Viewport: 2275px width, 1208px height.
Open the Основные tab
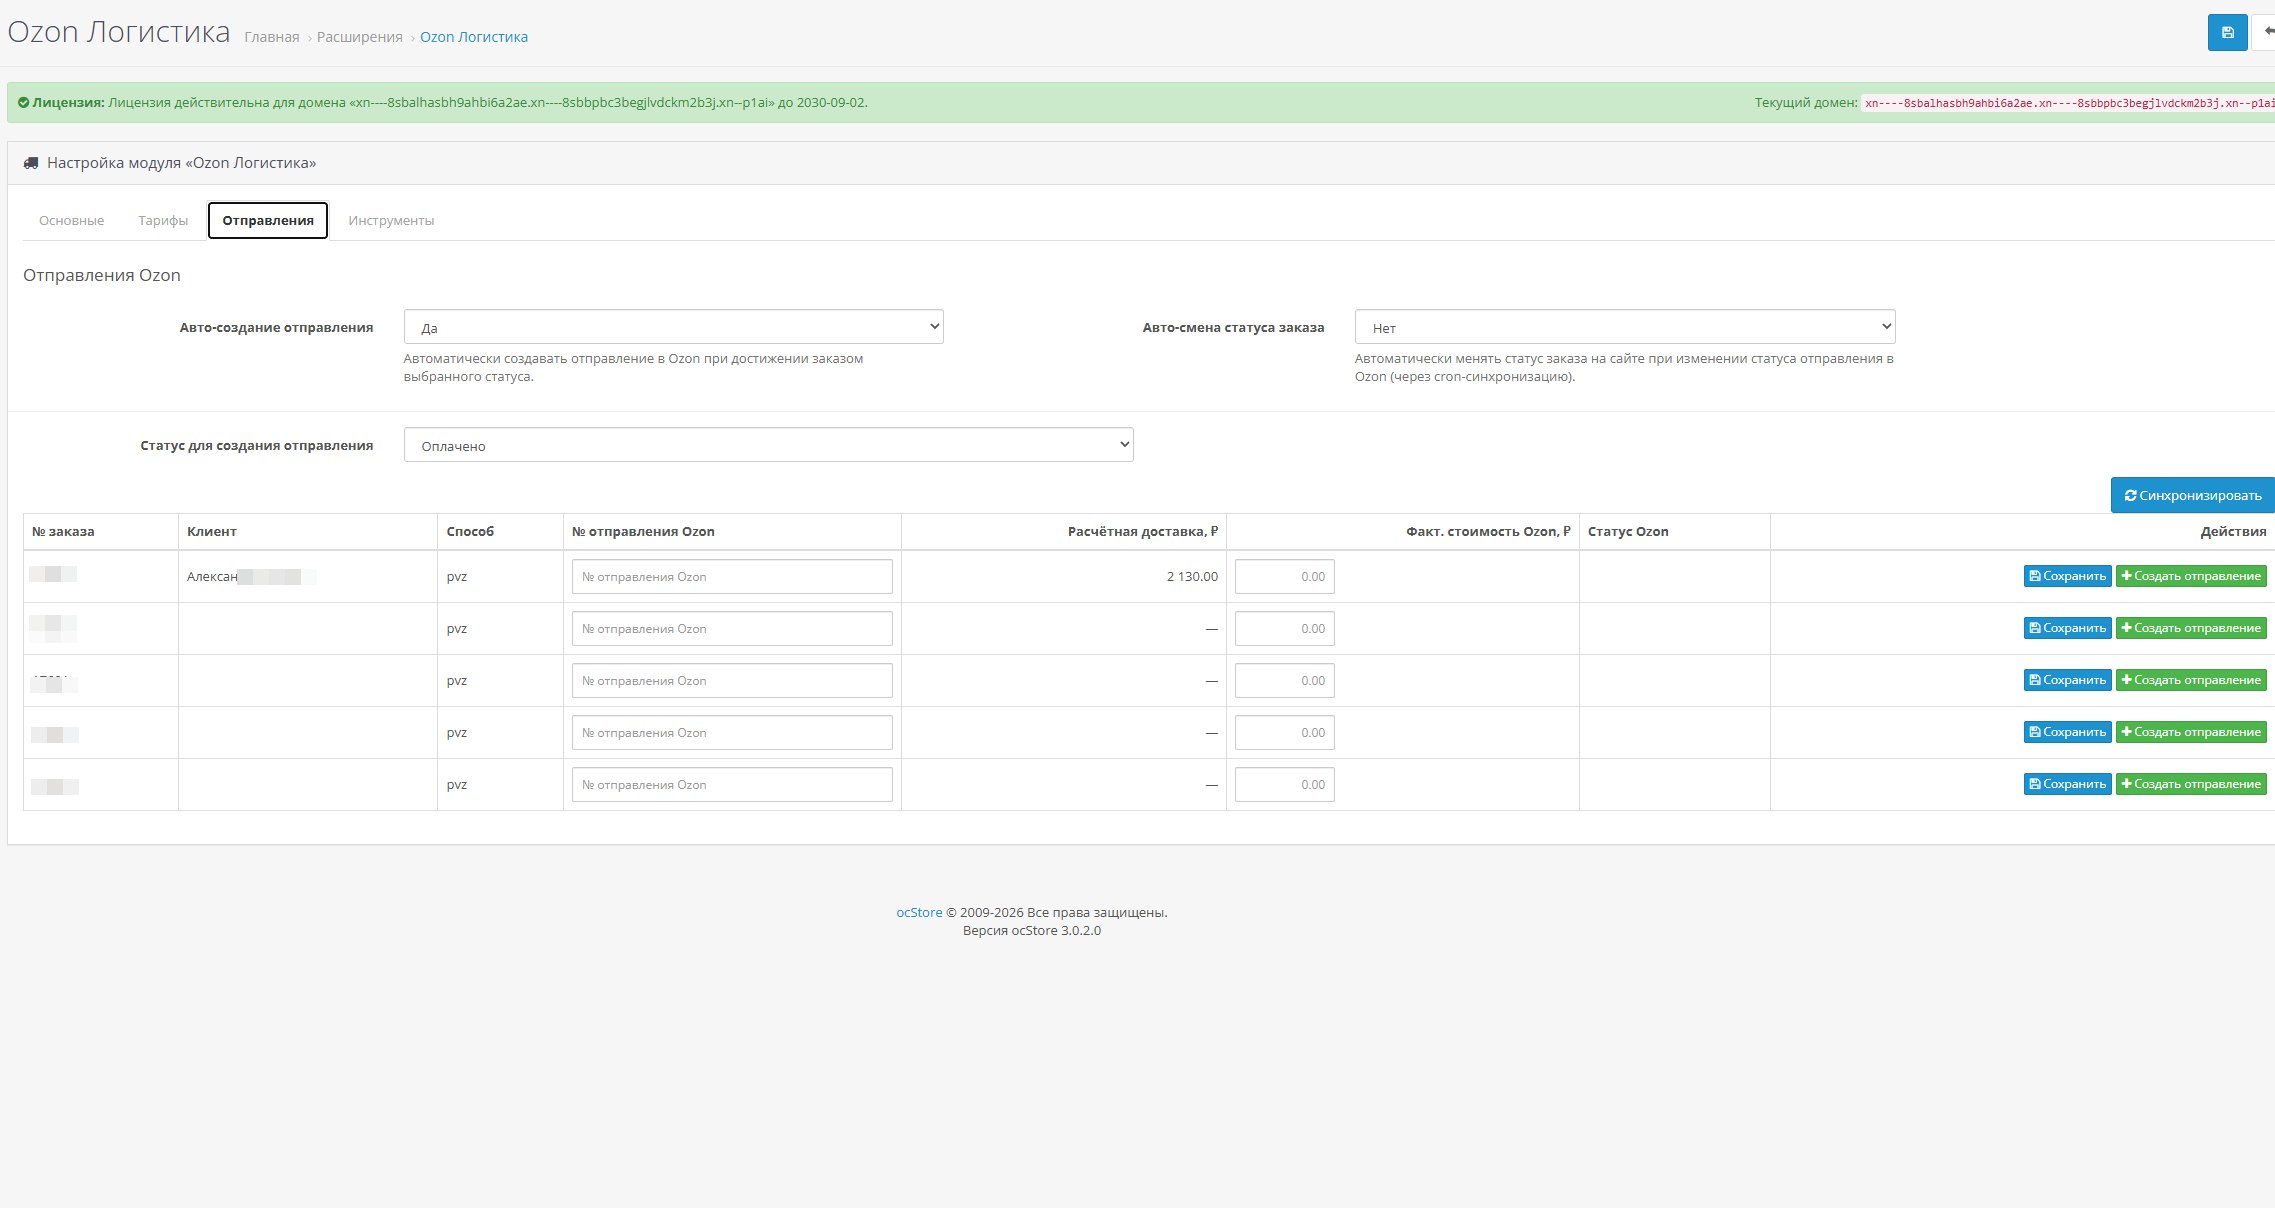(71, 220)
